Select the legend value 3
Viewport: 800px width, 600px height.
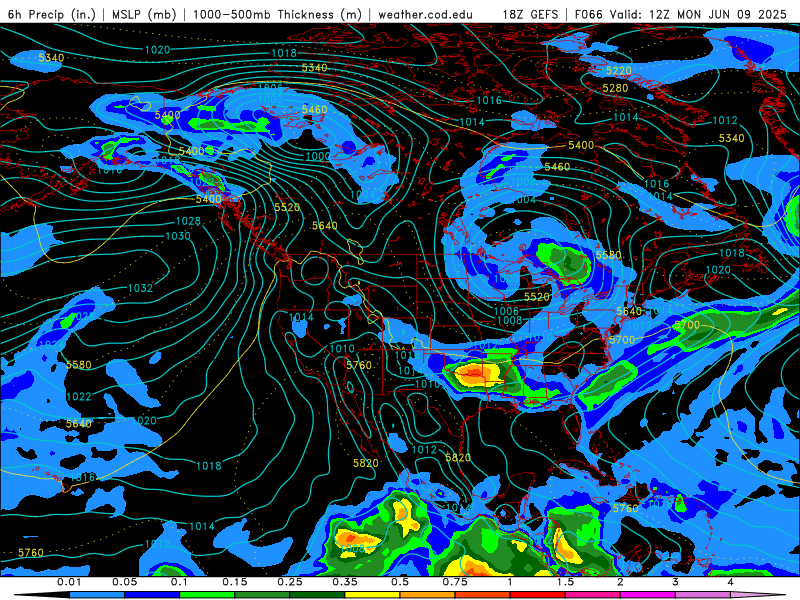click(675, 582)
